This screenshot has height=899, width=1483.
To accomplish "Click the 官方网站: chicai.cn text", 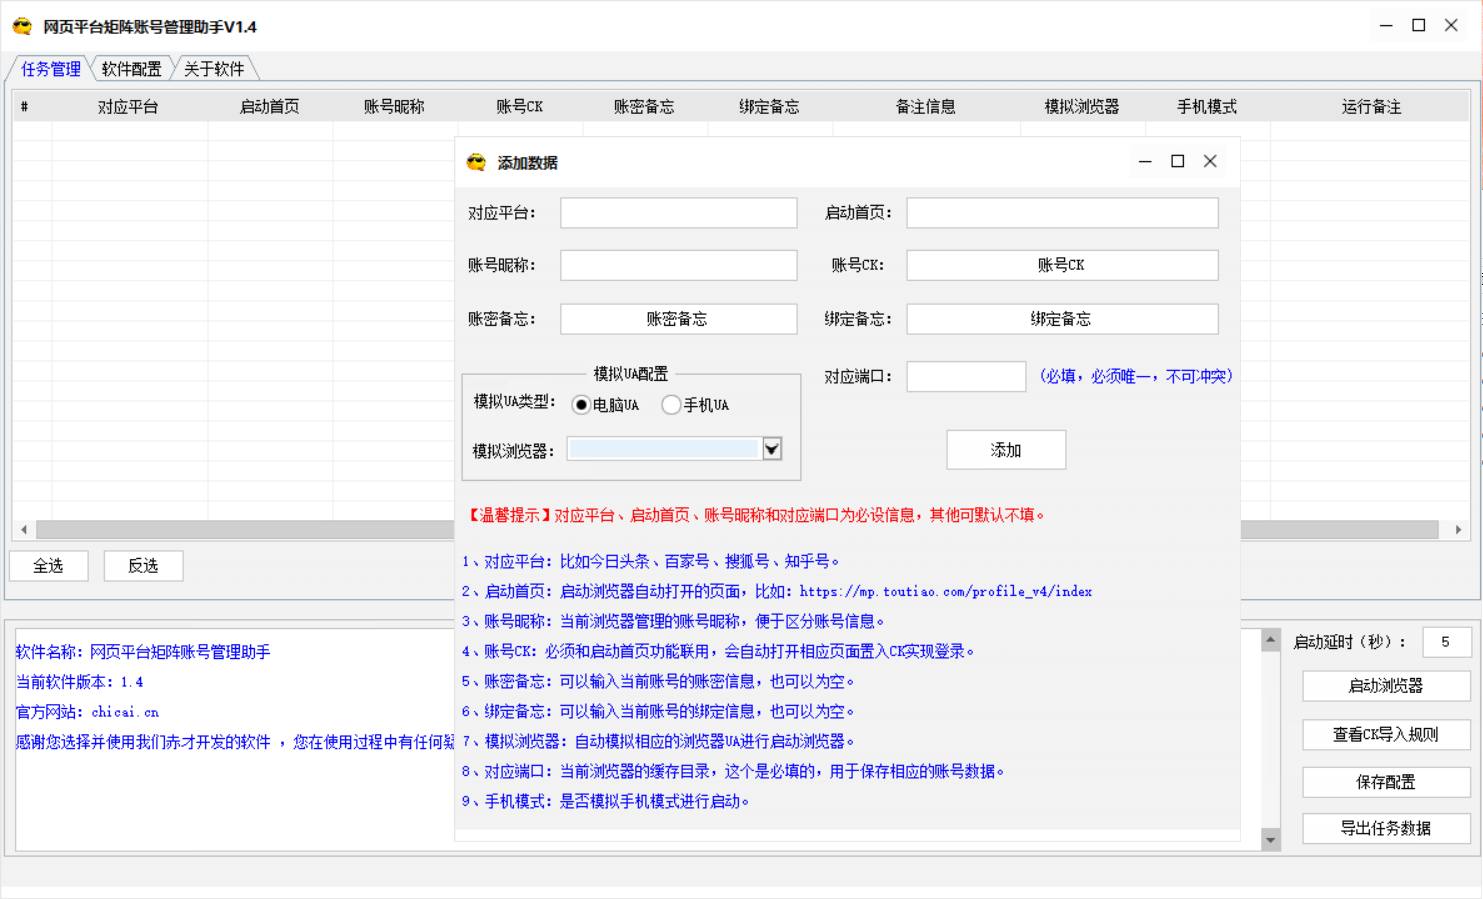I will [87, 712].
